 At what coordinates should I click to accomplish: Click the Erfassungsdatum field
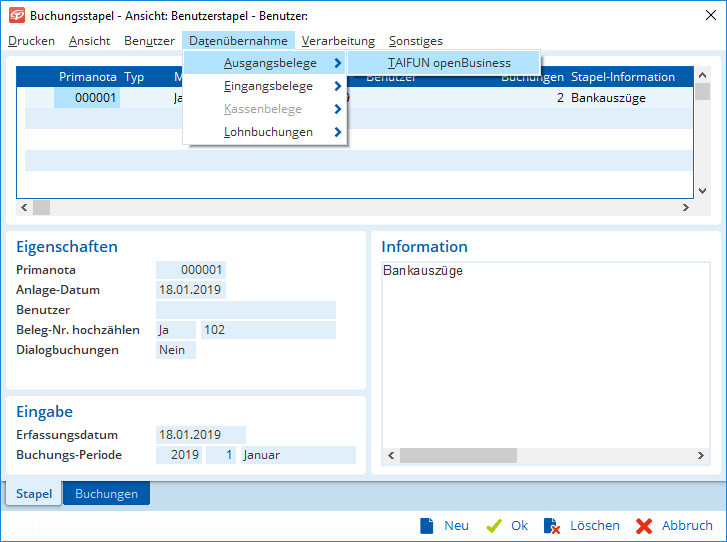pos(201,435)
